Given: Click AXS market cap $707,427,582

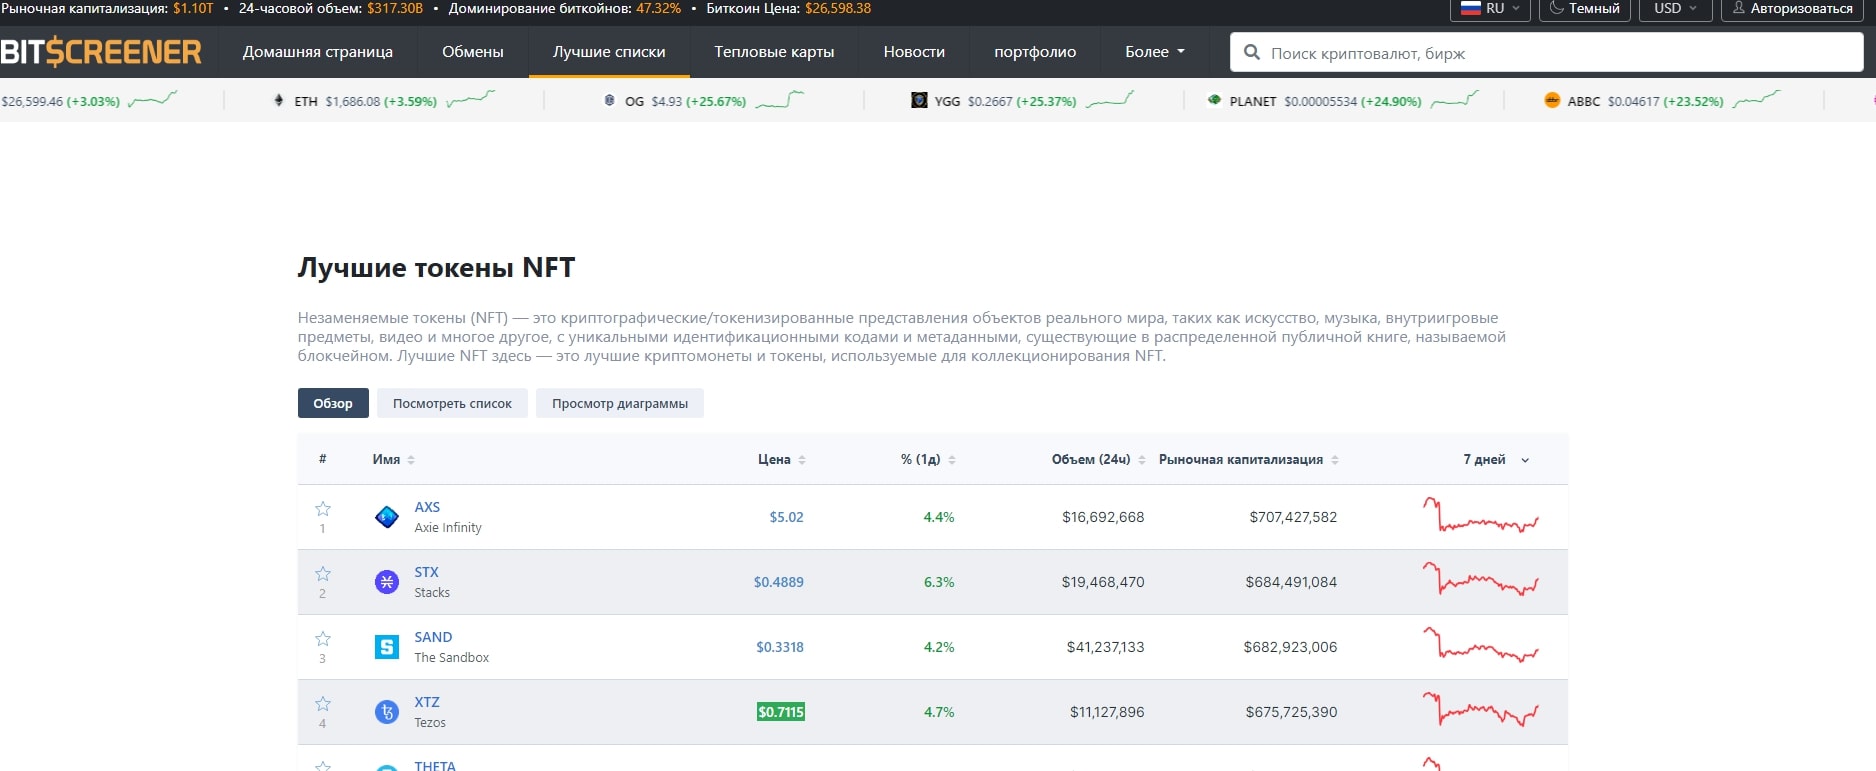Looking at the screenshot, I should point(1293,517).
